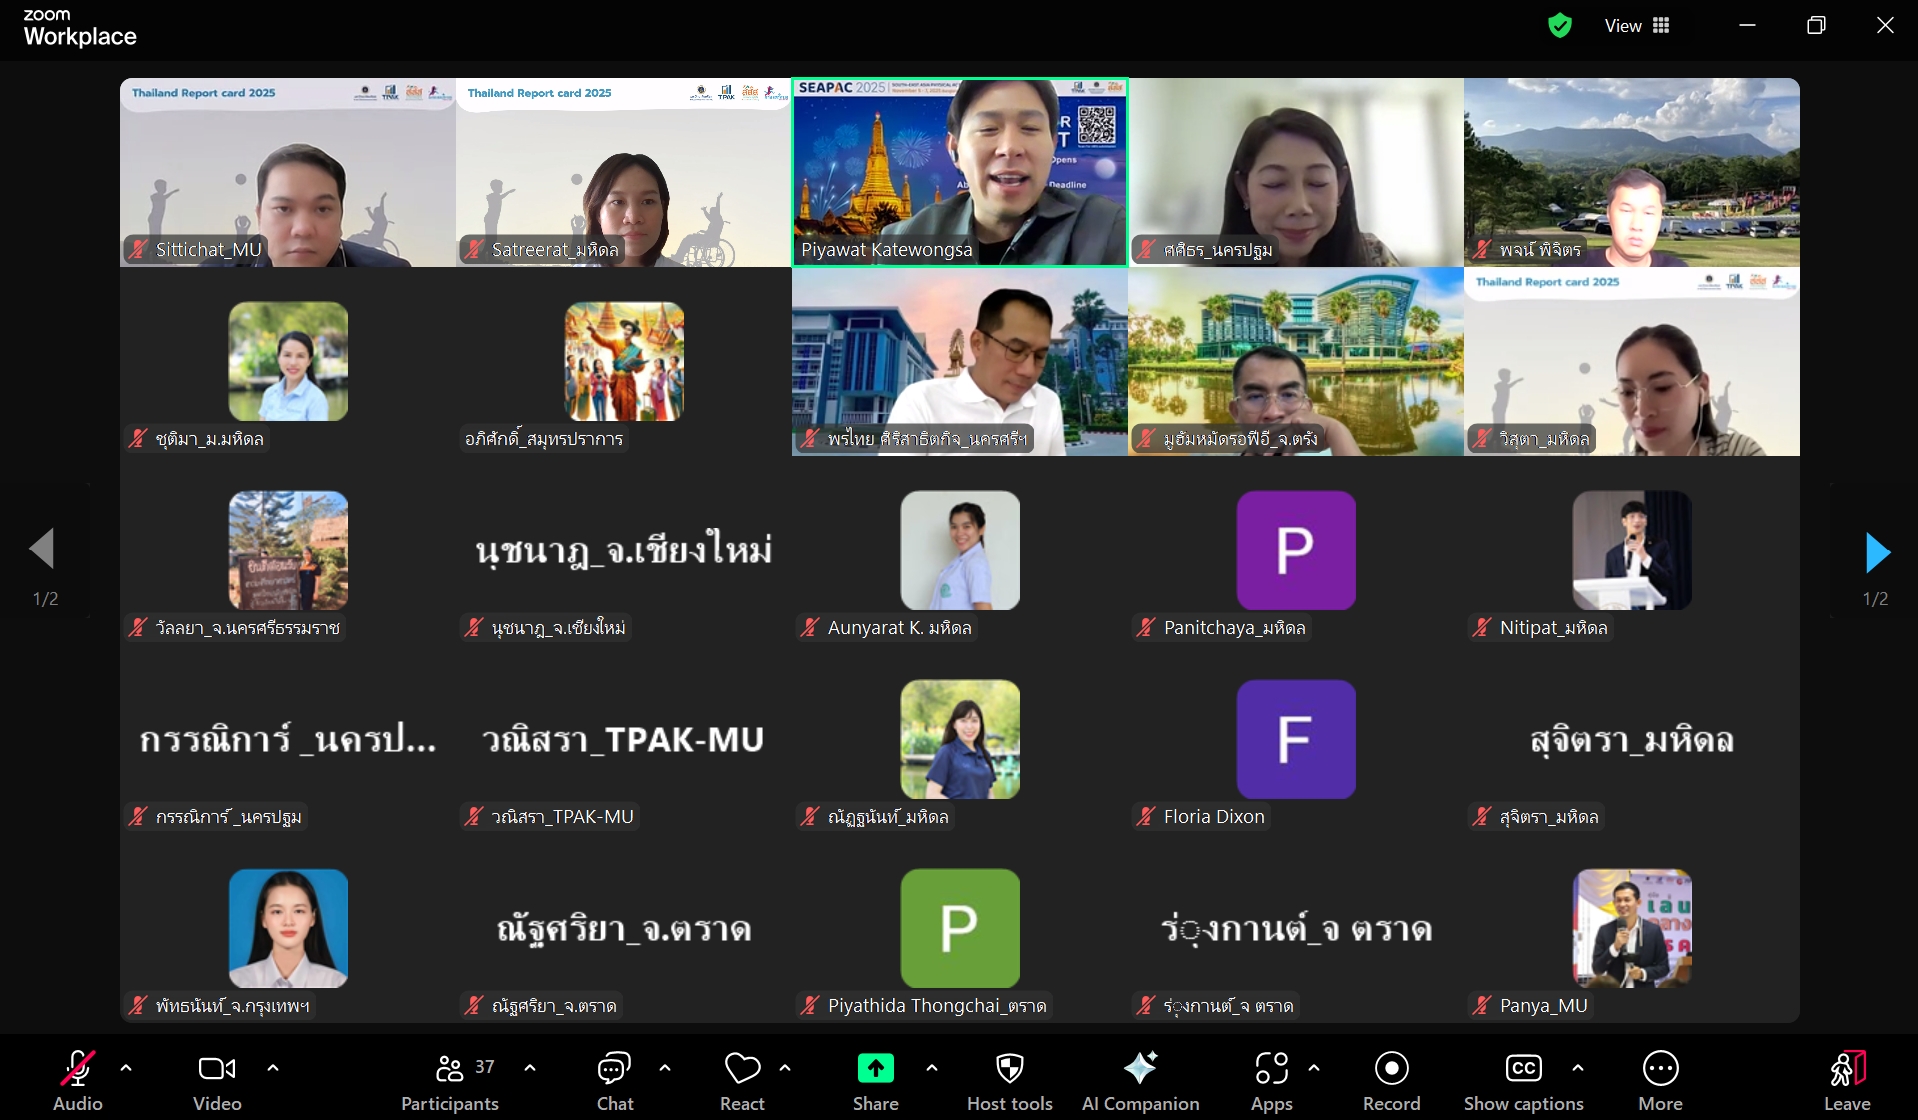
Task: Open the React emoji menu
Action: coord(742,1081)
